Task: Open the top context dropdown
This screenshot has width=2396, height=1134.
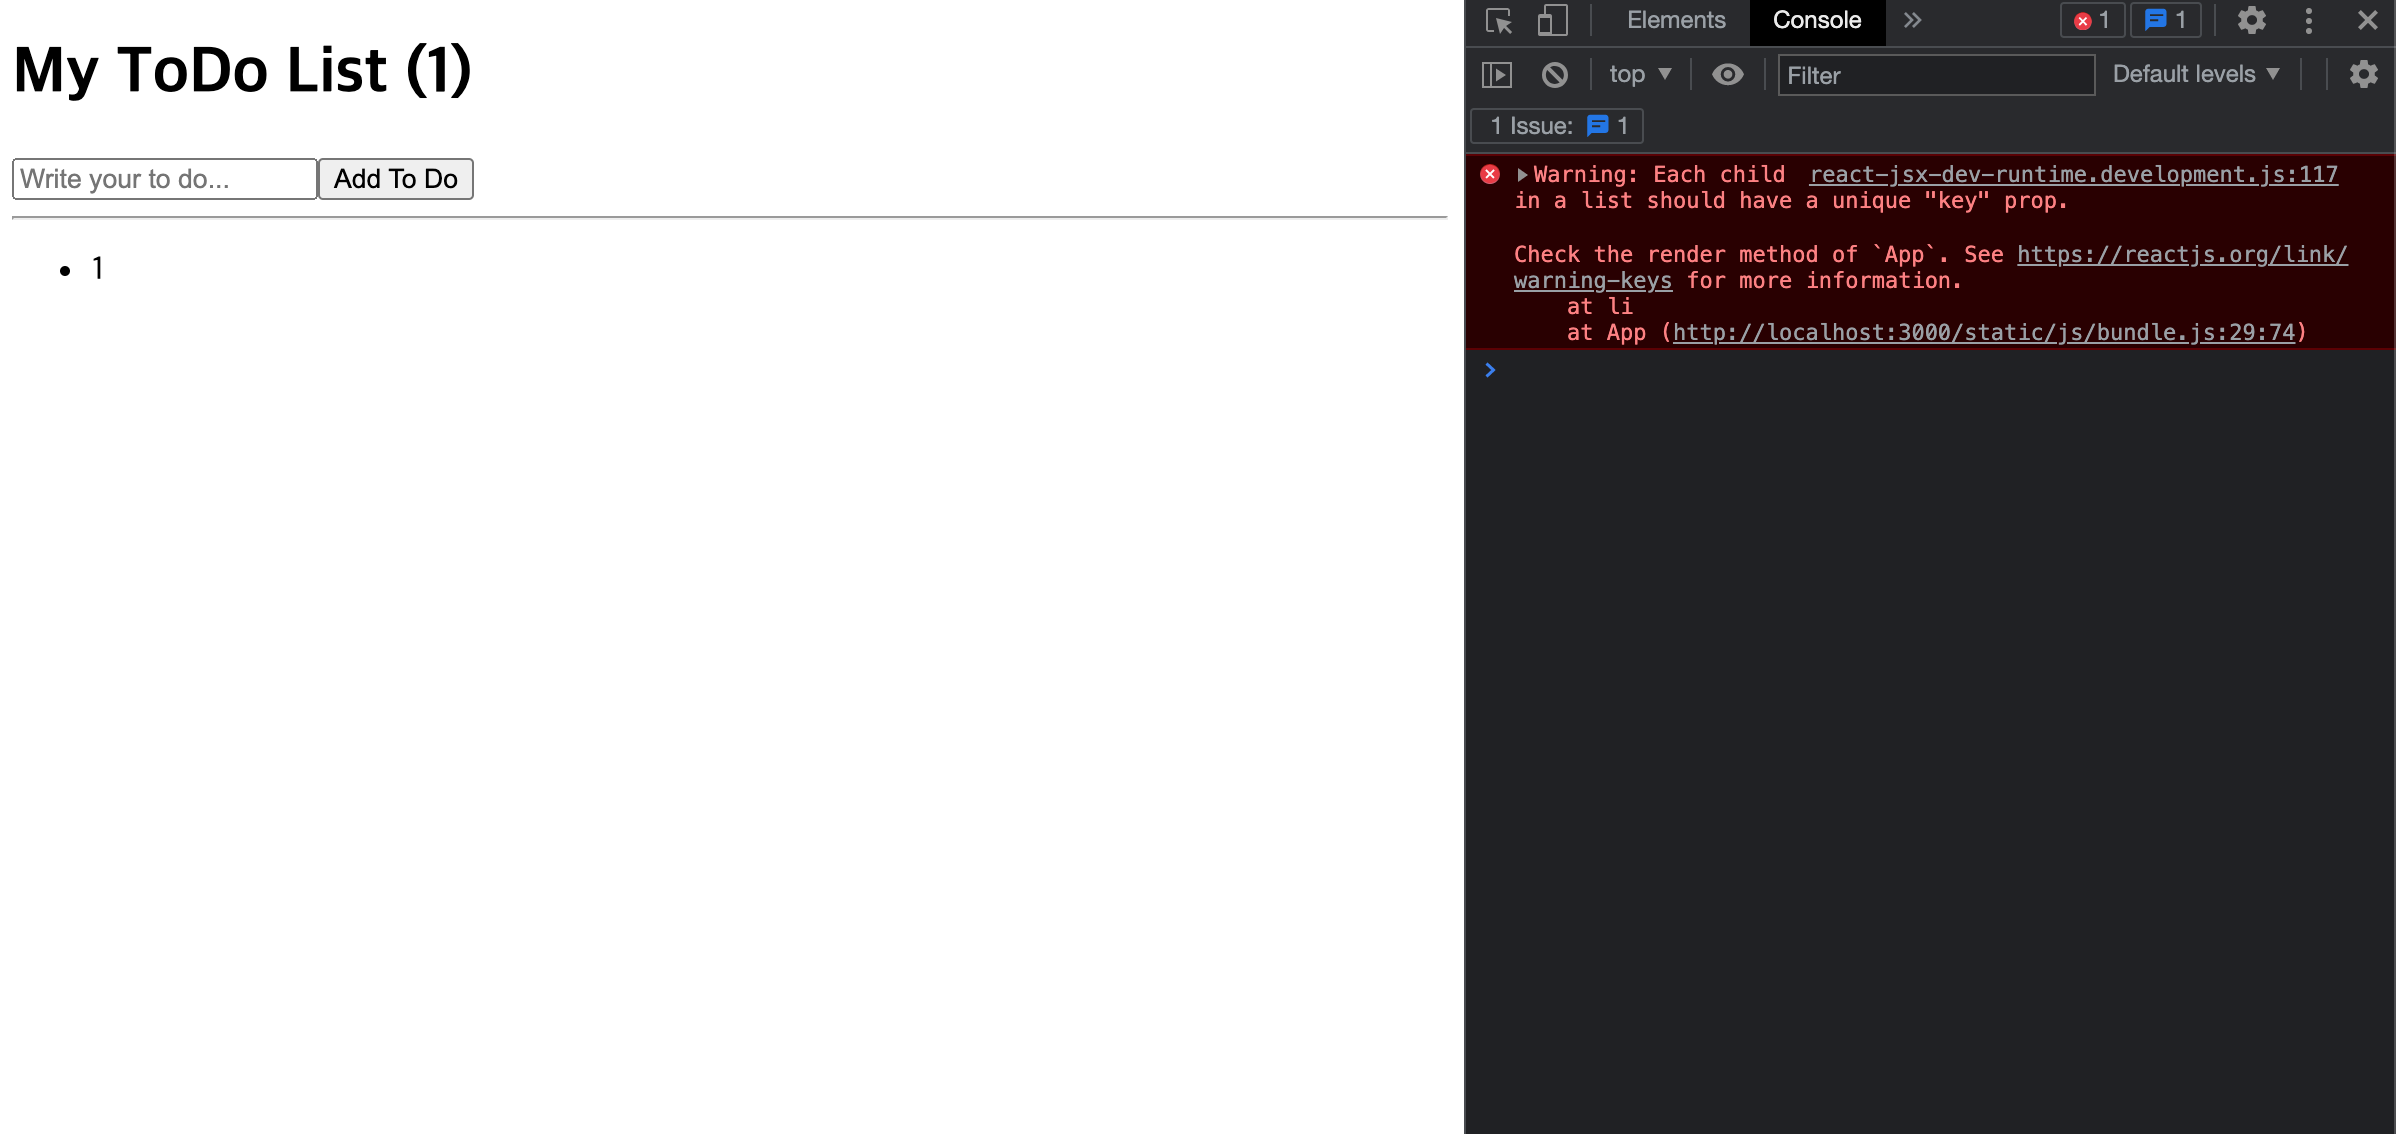Action: (x=1640, y=75)
